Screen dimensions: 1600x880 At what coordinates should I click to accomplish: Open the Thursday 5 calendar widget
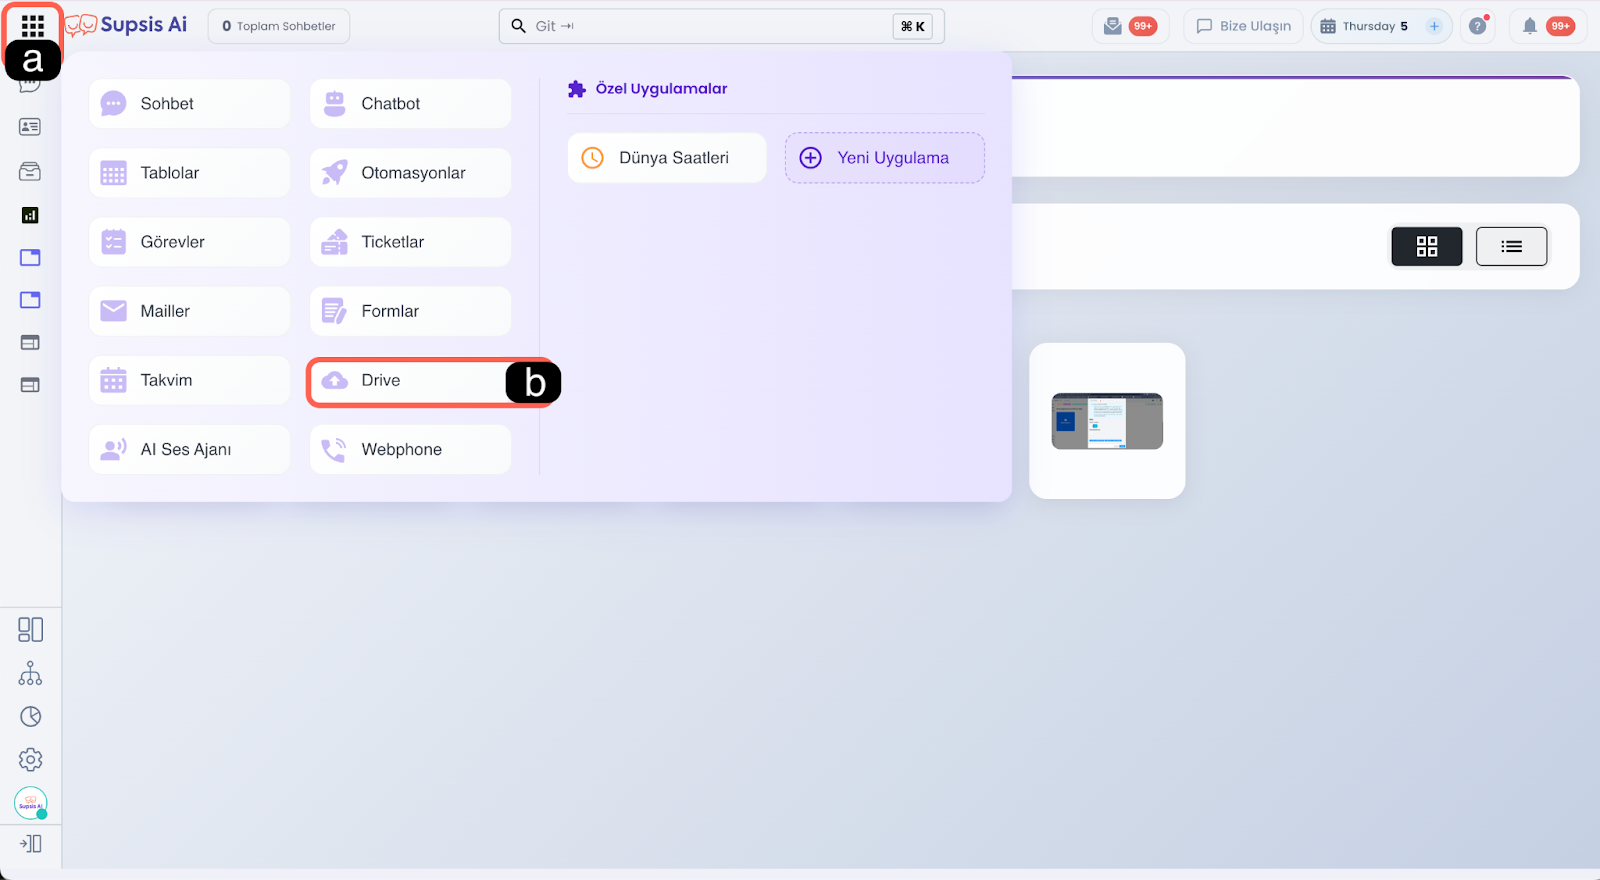(1365, 26)
